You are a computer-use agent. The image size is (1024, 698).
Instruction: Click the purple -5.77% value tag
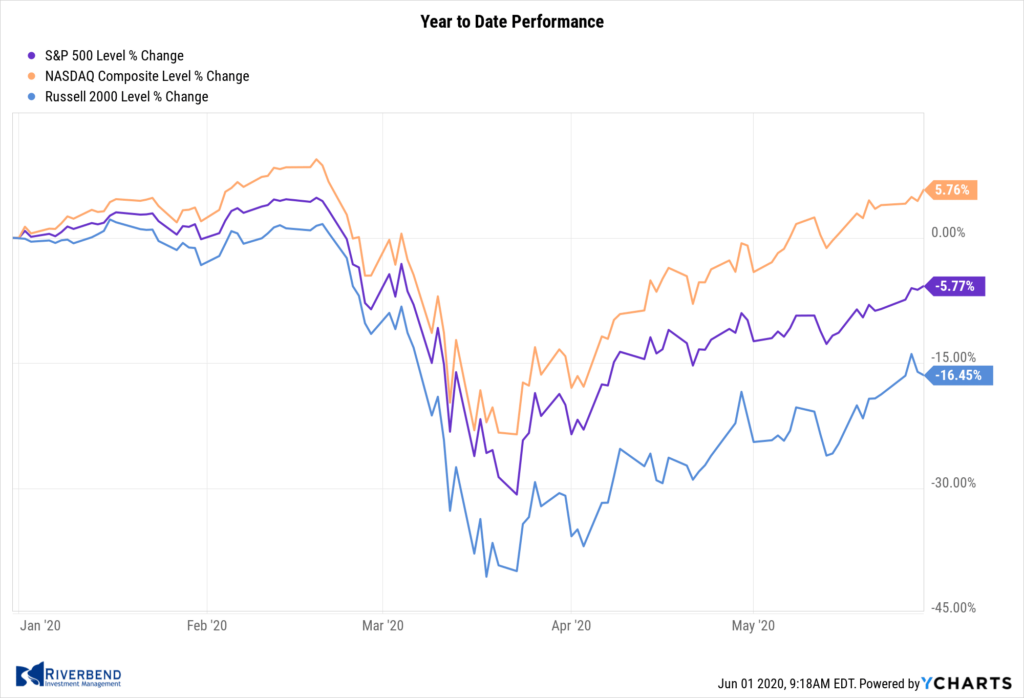(x=957, y=286)
